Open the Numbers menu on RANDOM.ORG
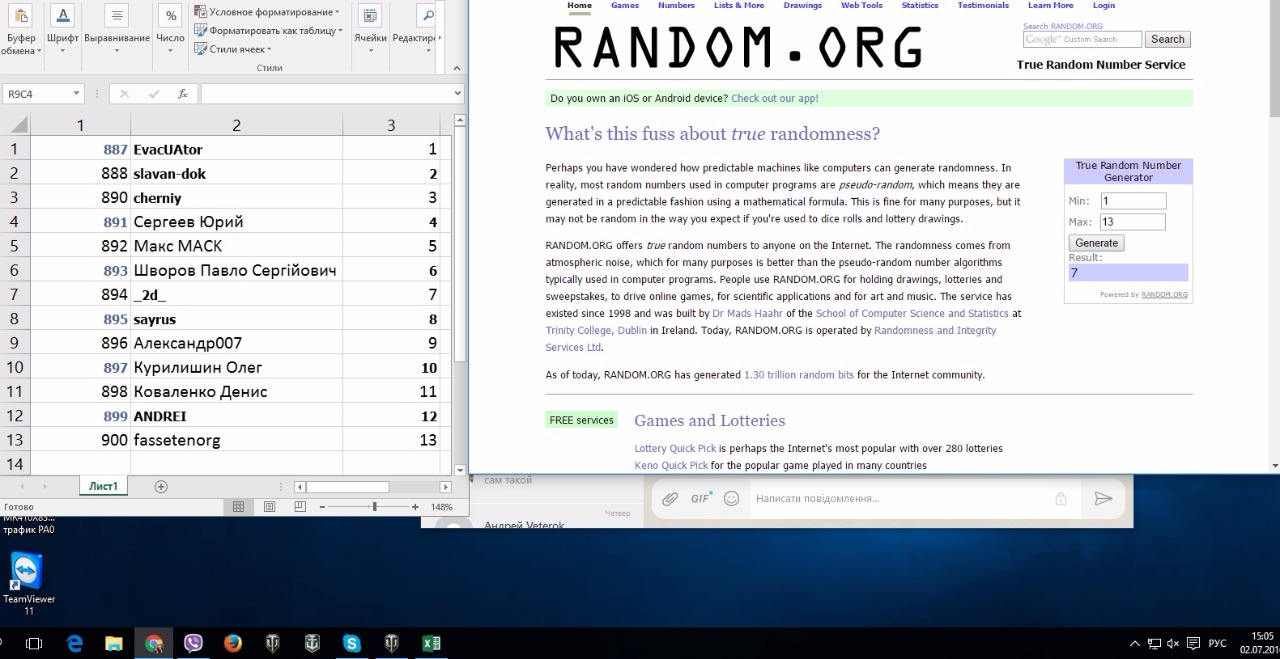 point(676,6)
